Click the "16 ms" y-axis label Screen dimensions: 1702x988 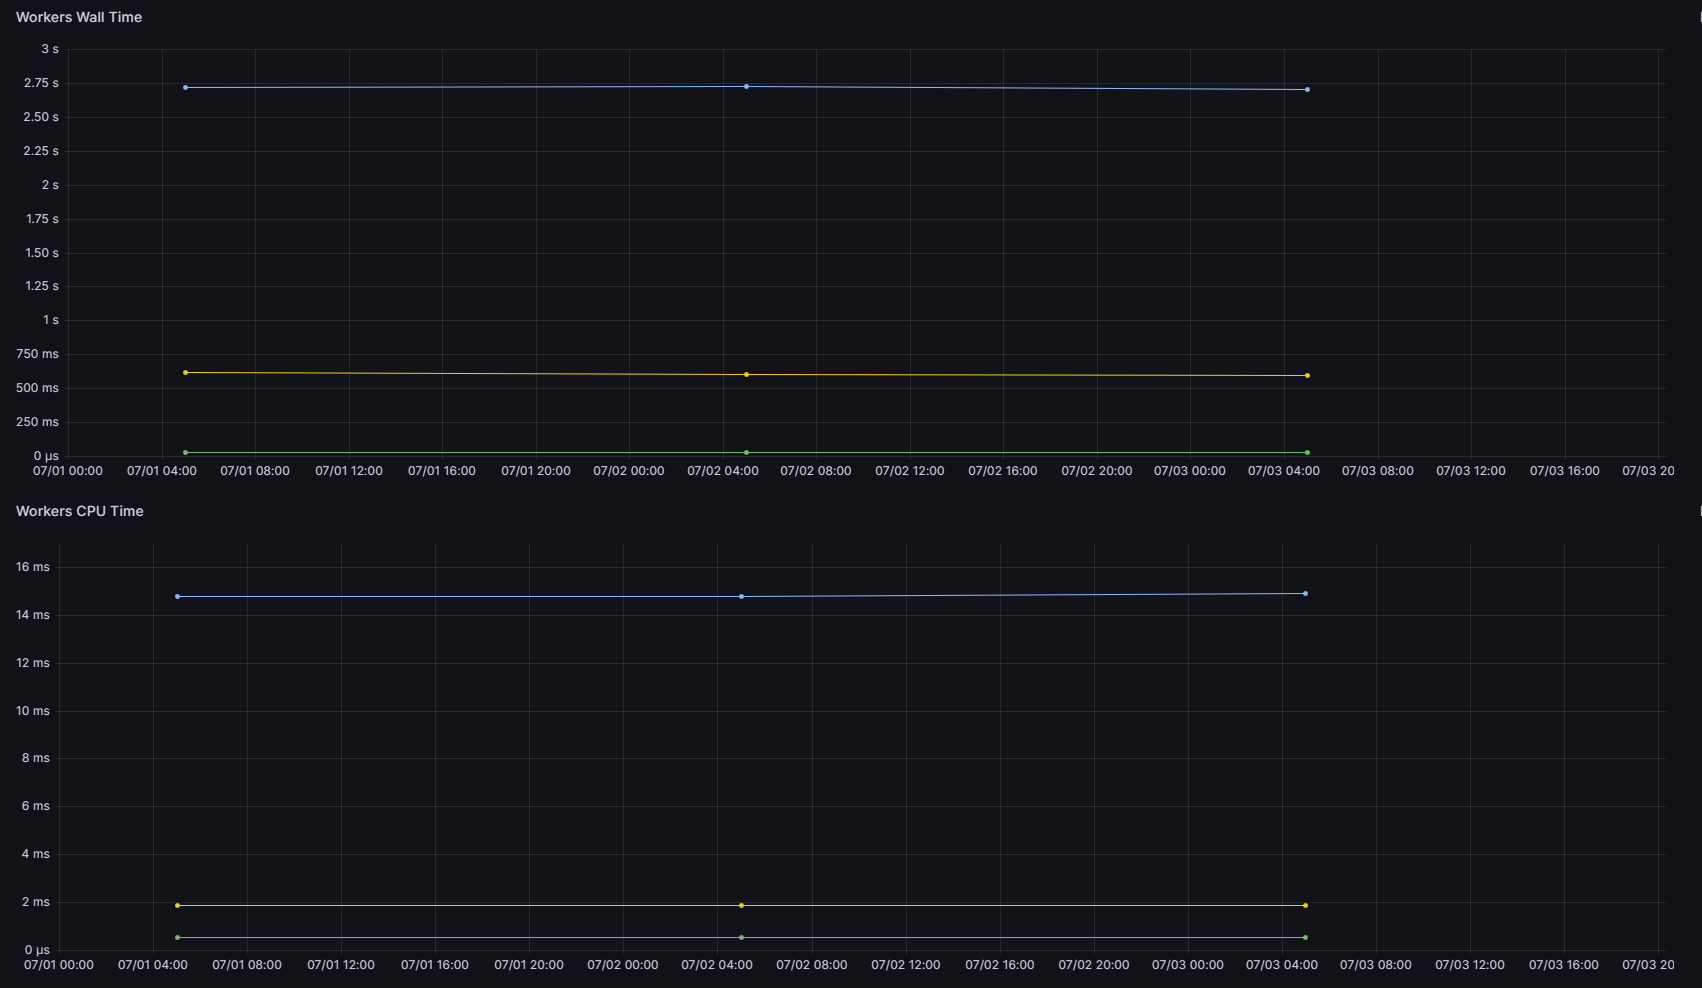[x=33, y=567]
